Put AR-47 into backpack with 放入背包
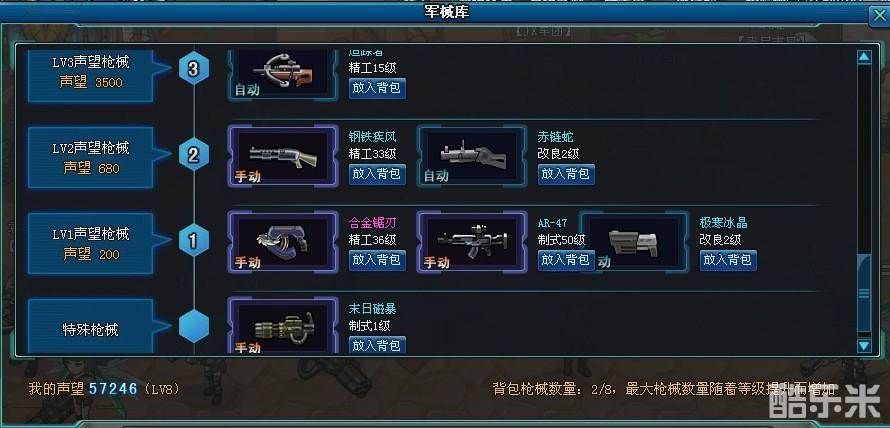890x428 pixels. (566, 260)
